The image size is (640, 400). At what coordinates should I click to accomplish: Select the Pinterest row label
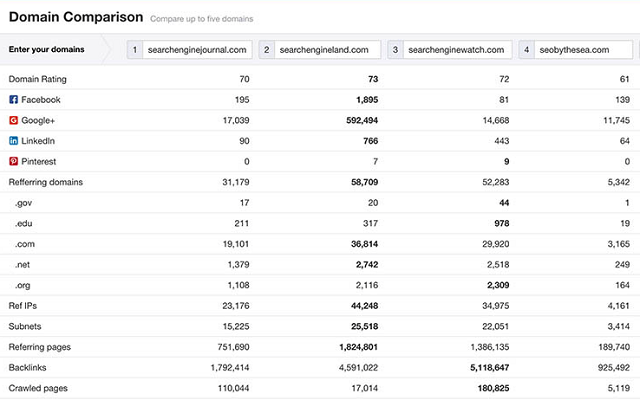(39, 161)
